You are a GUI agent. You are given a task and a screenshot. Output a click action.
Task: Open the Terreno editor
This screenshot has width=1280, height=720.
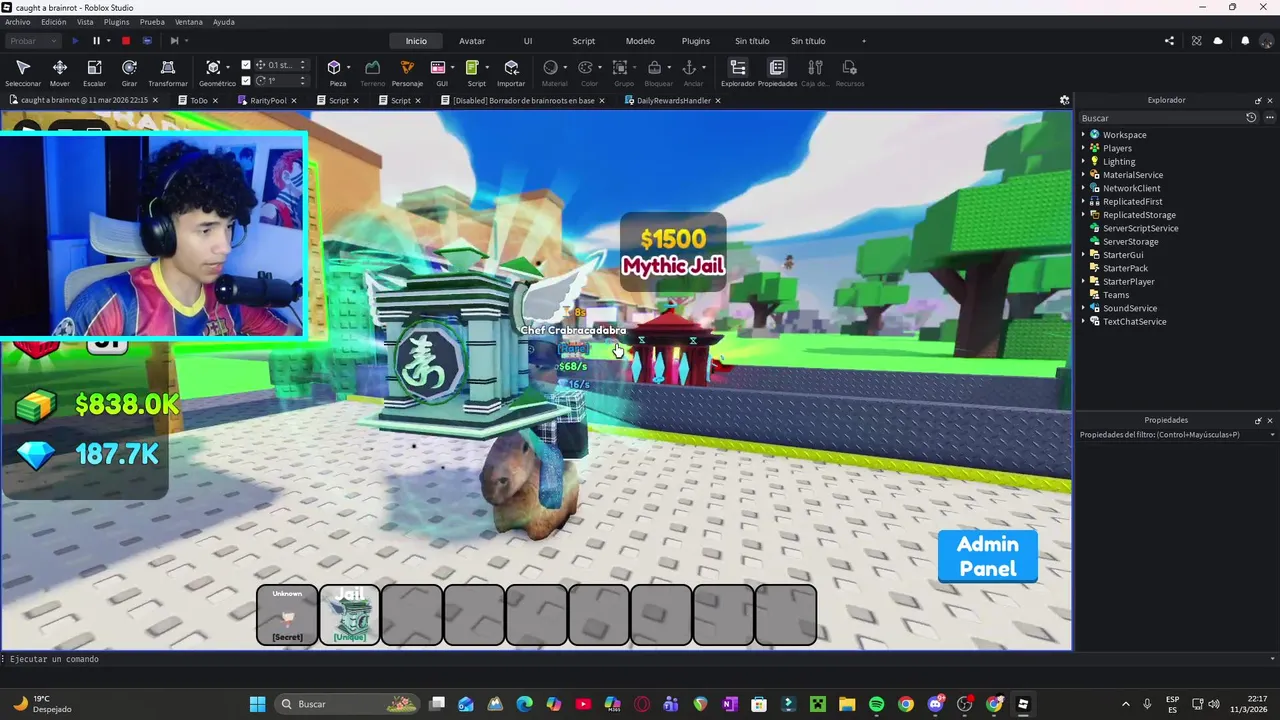372,72
